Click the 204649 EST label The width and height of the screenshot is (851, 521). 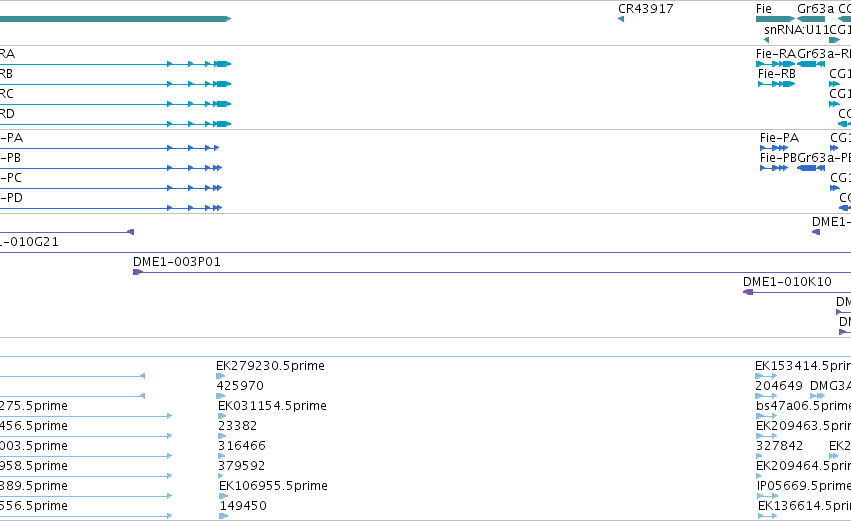point(778,386)
